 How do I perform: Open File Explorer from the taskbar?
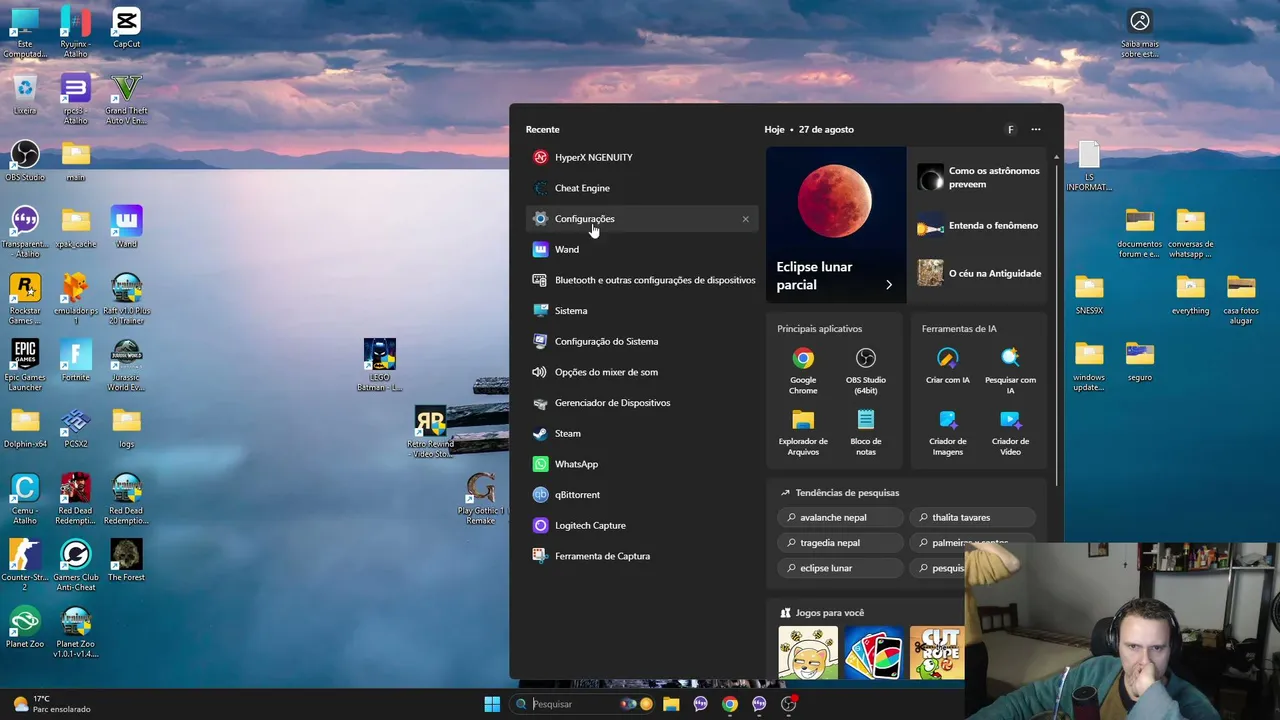671,704
